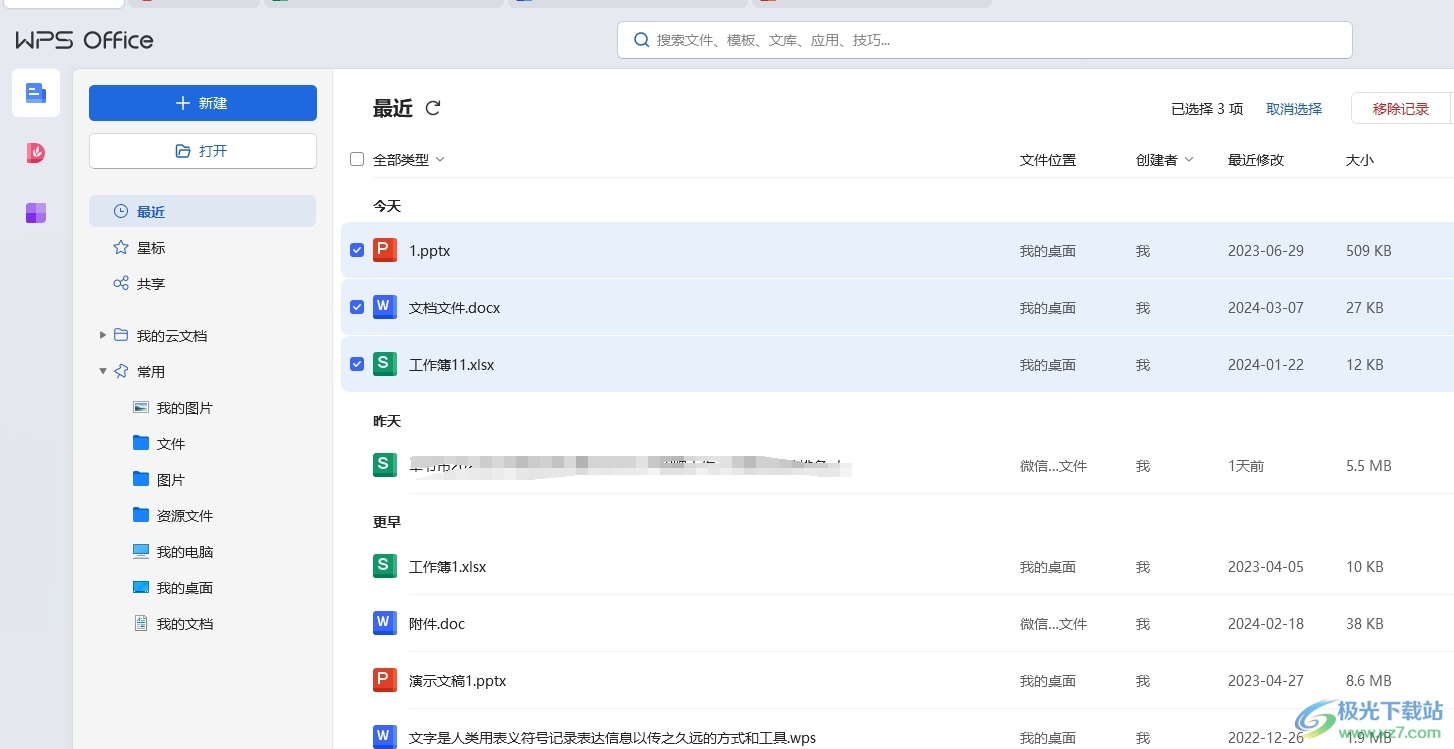Click size 509 KB in 1.pptx row
This screenshot has height=749, width=1454.
(1369, 251)
